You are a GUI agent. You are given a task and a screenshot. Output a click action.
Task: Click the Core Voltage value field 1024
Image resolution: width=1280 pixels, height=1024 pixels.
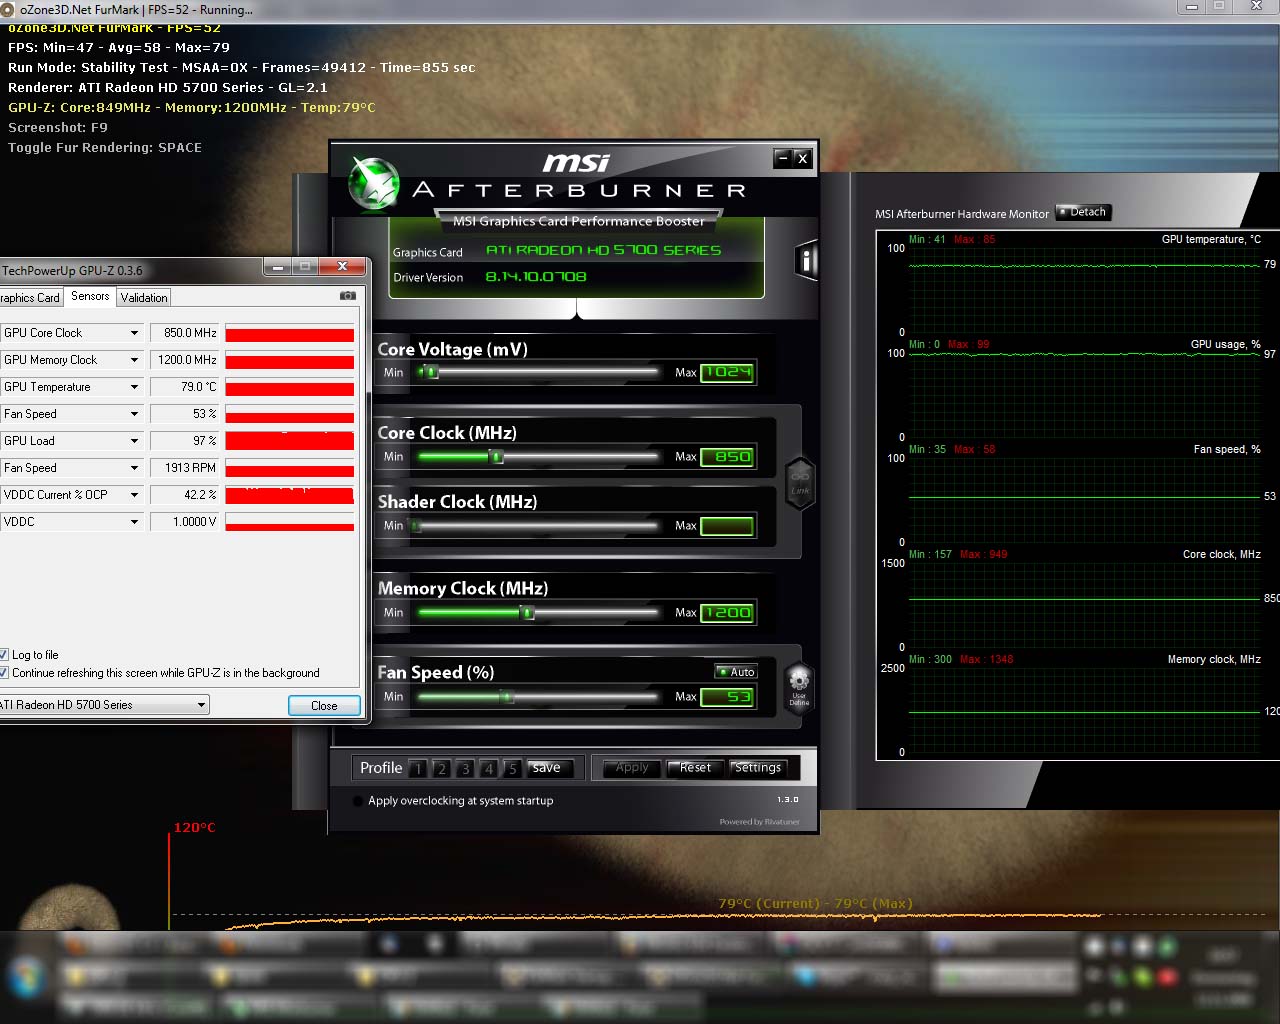(727, 373)
